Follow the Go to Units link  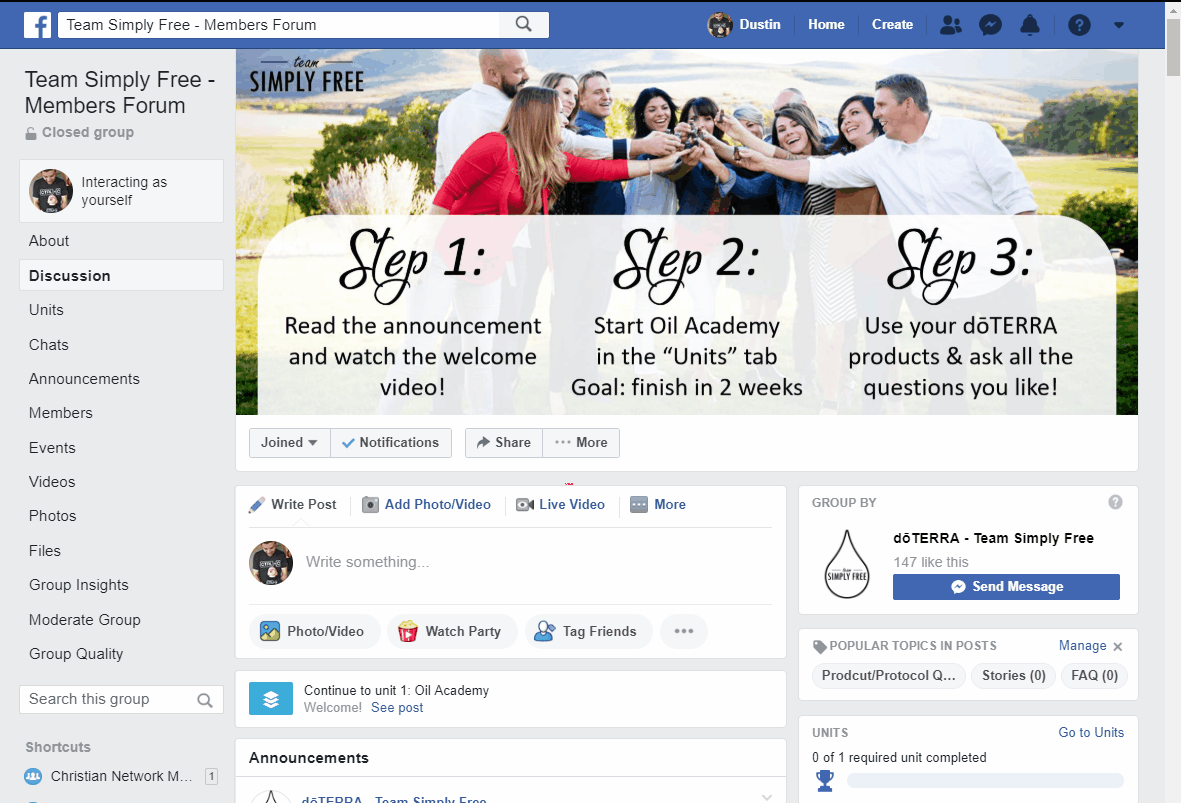click(x=1091, y=732)
